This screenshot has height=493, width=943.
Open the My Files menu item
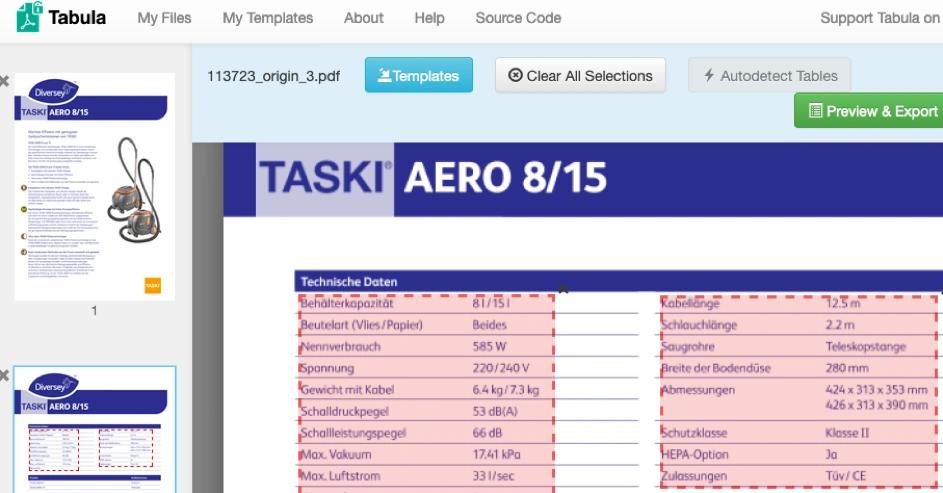(164, 18)
